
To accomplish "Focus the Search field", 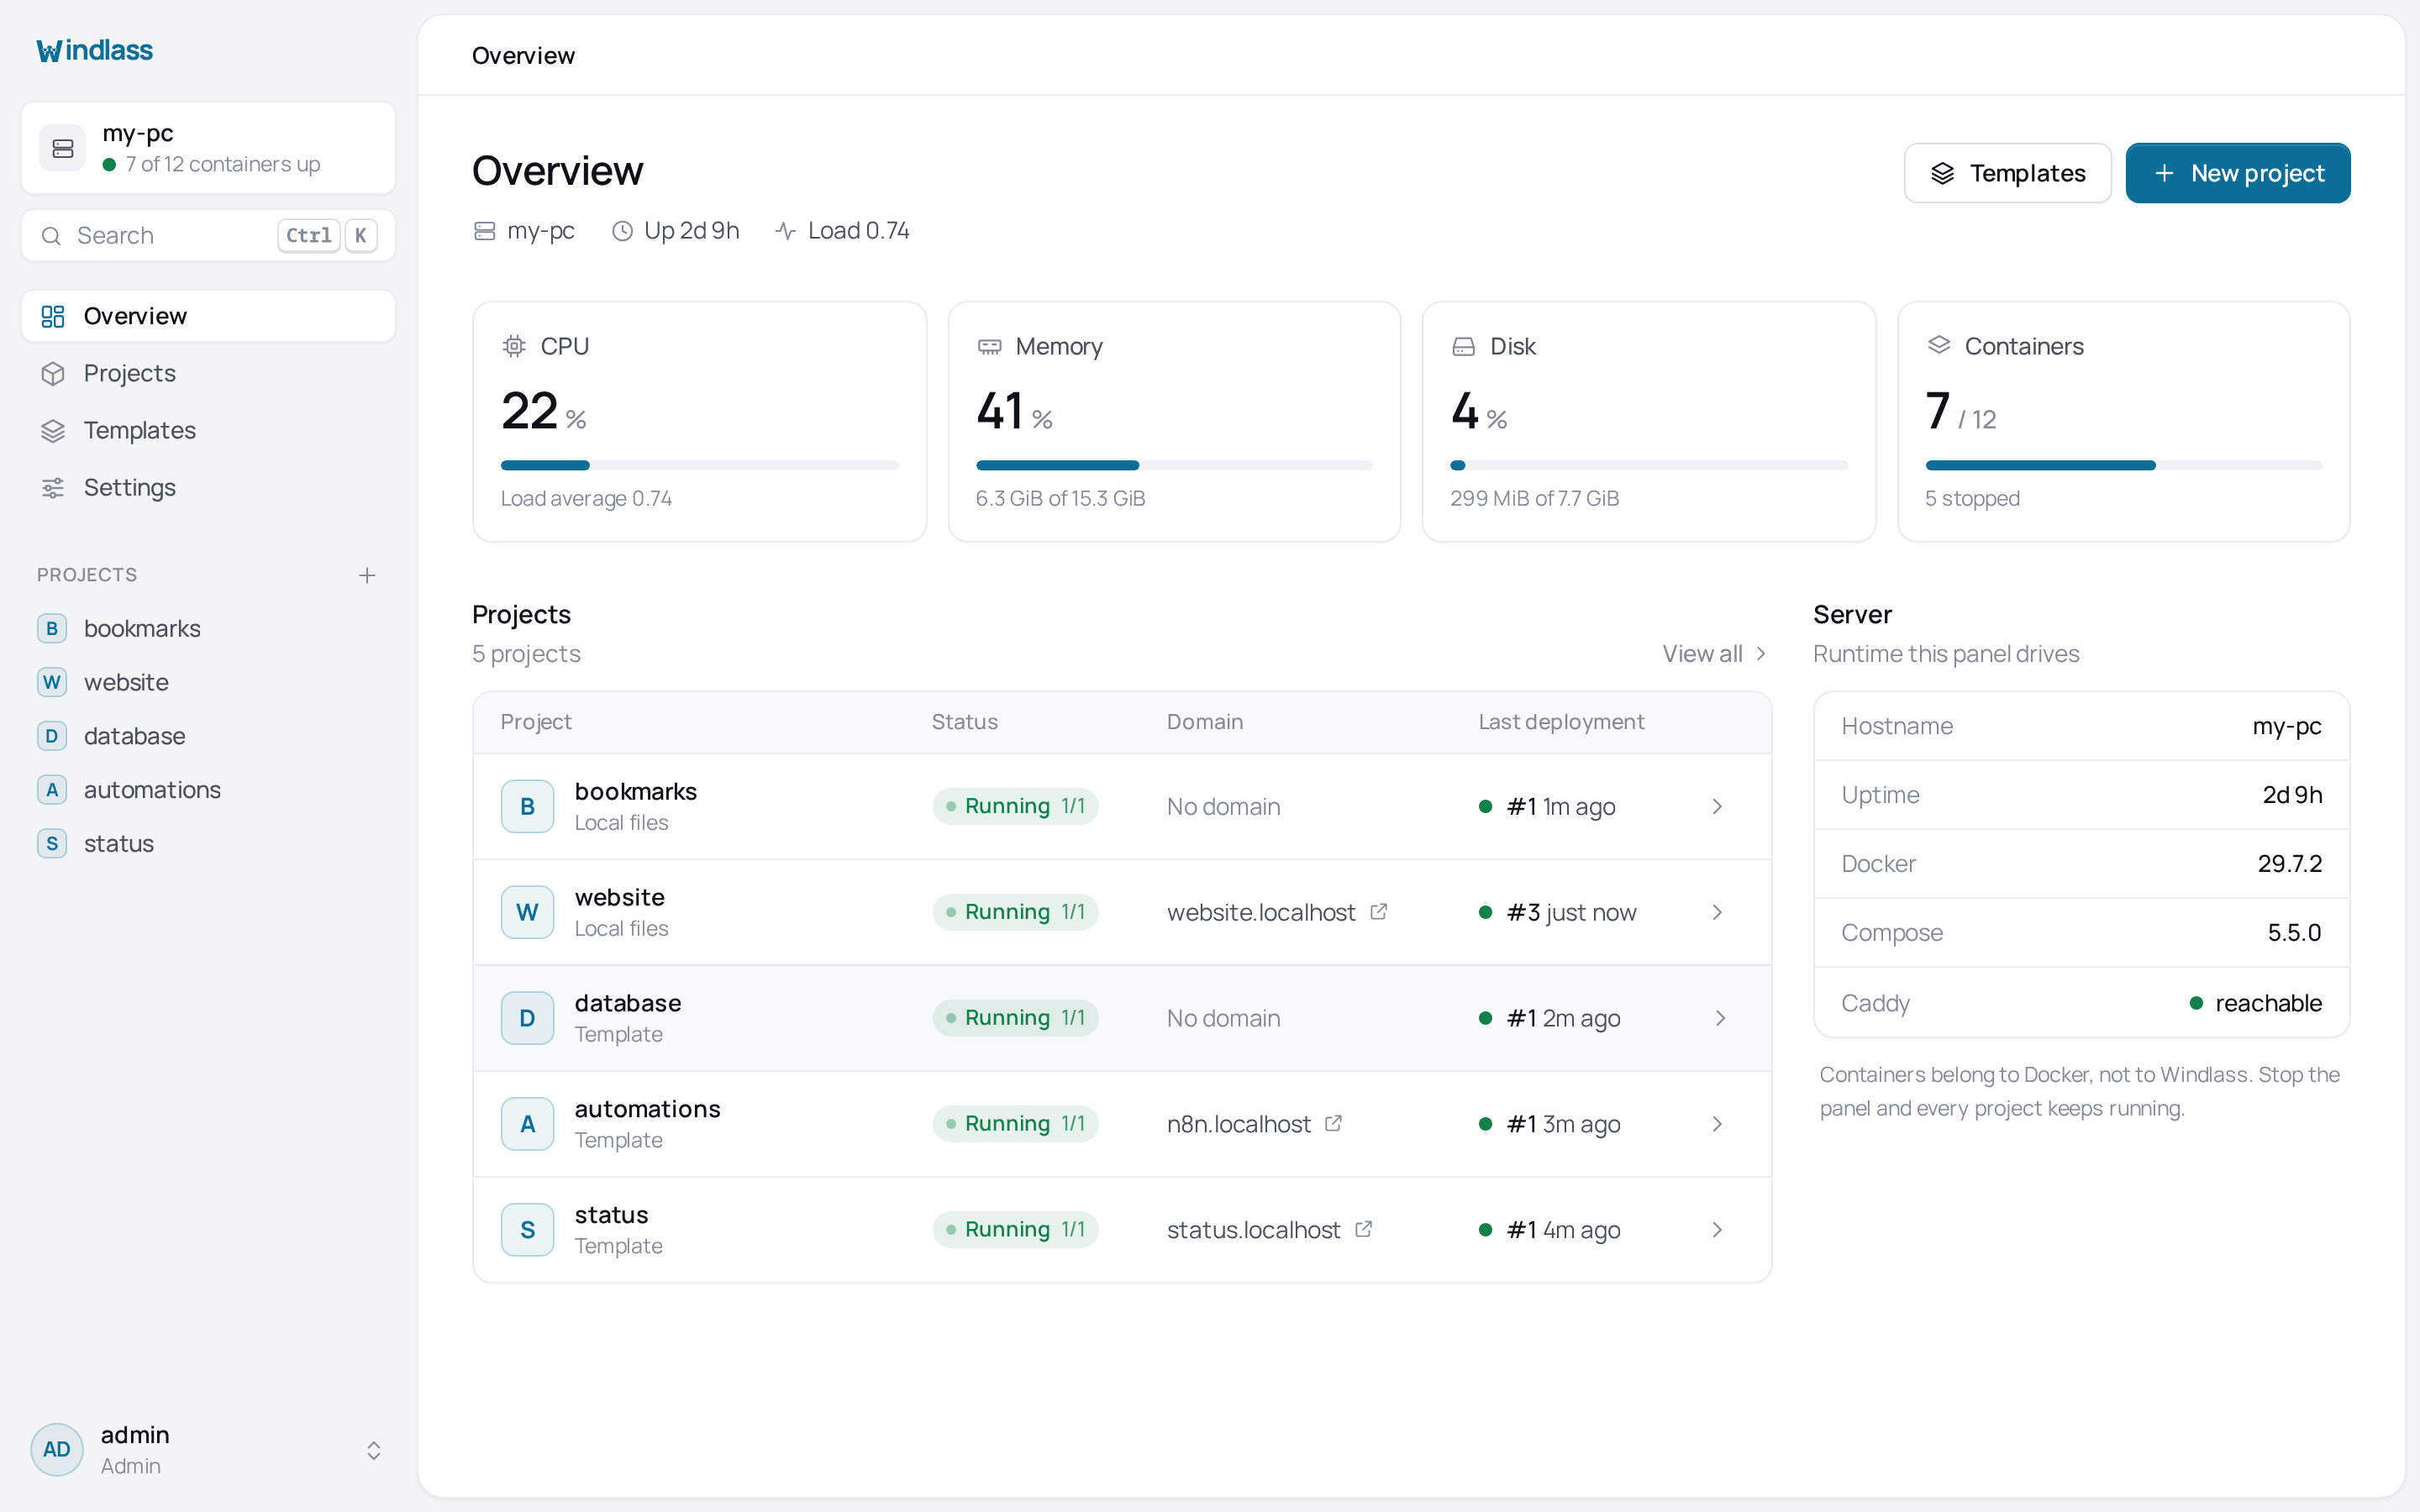I will tap(208, 235).
